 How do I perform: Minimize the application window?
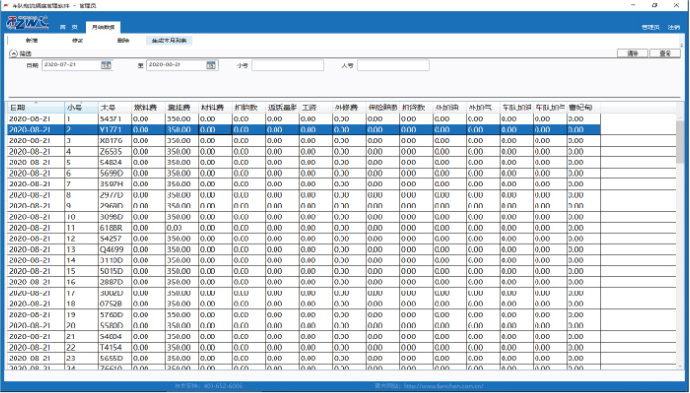(633, 5)
